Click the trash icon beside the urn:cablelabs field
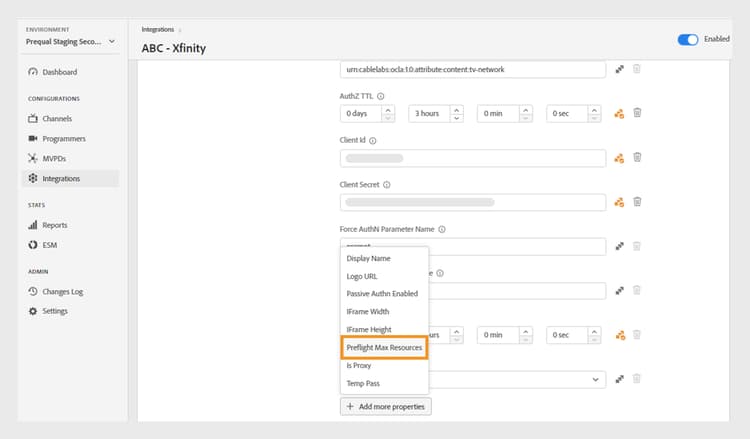This screenshot has width=750, height=439. tap(637, 69)
